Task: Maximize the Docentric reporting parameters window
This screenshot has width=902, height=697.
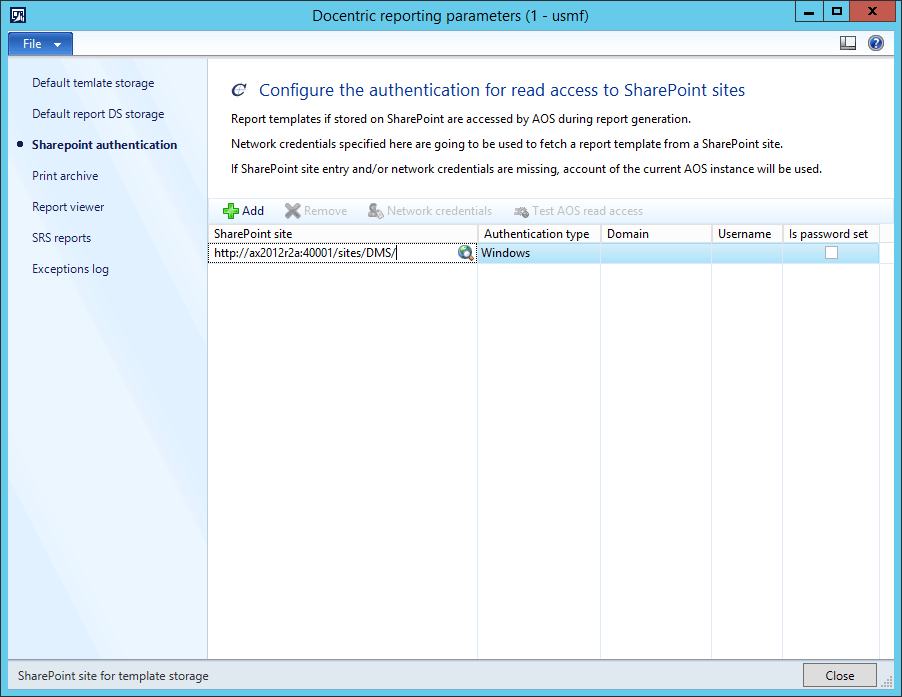Action: click(836, 12)
